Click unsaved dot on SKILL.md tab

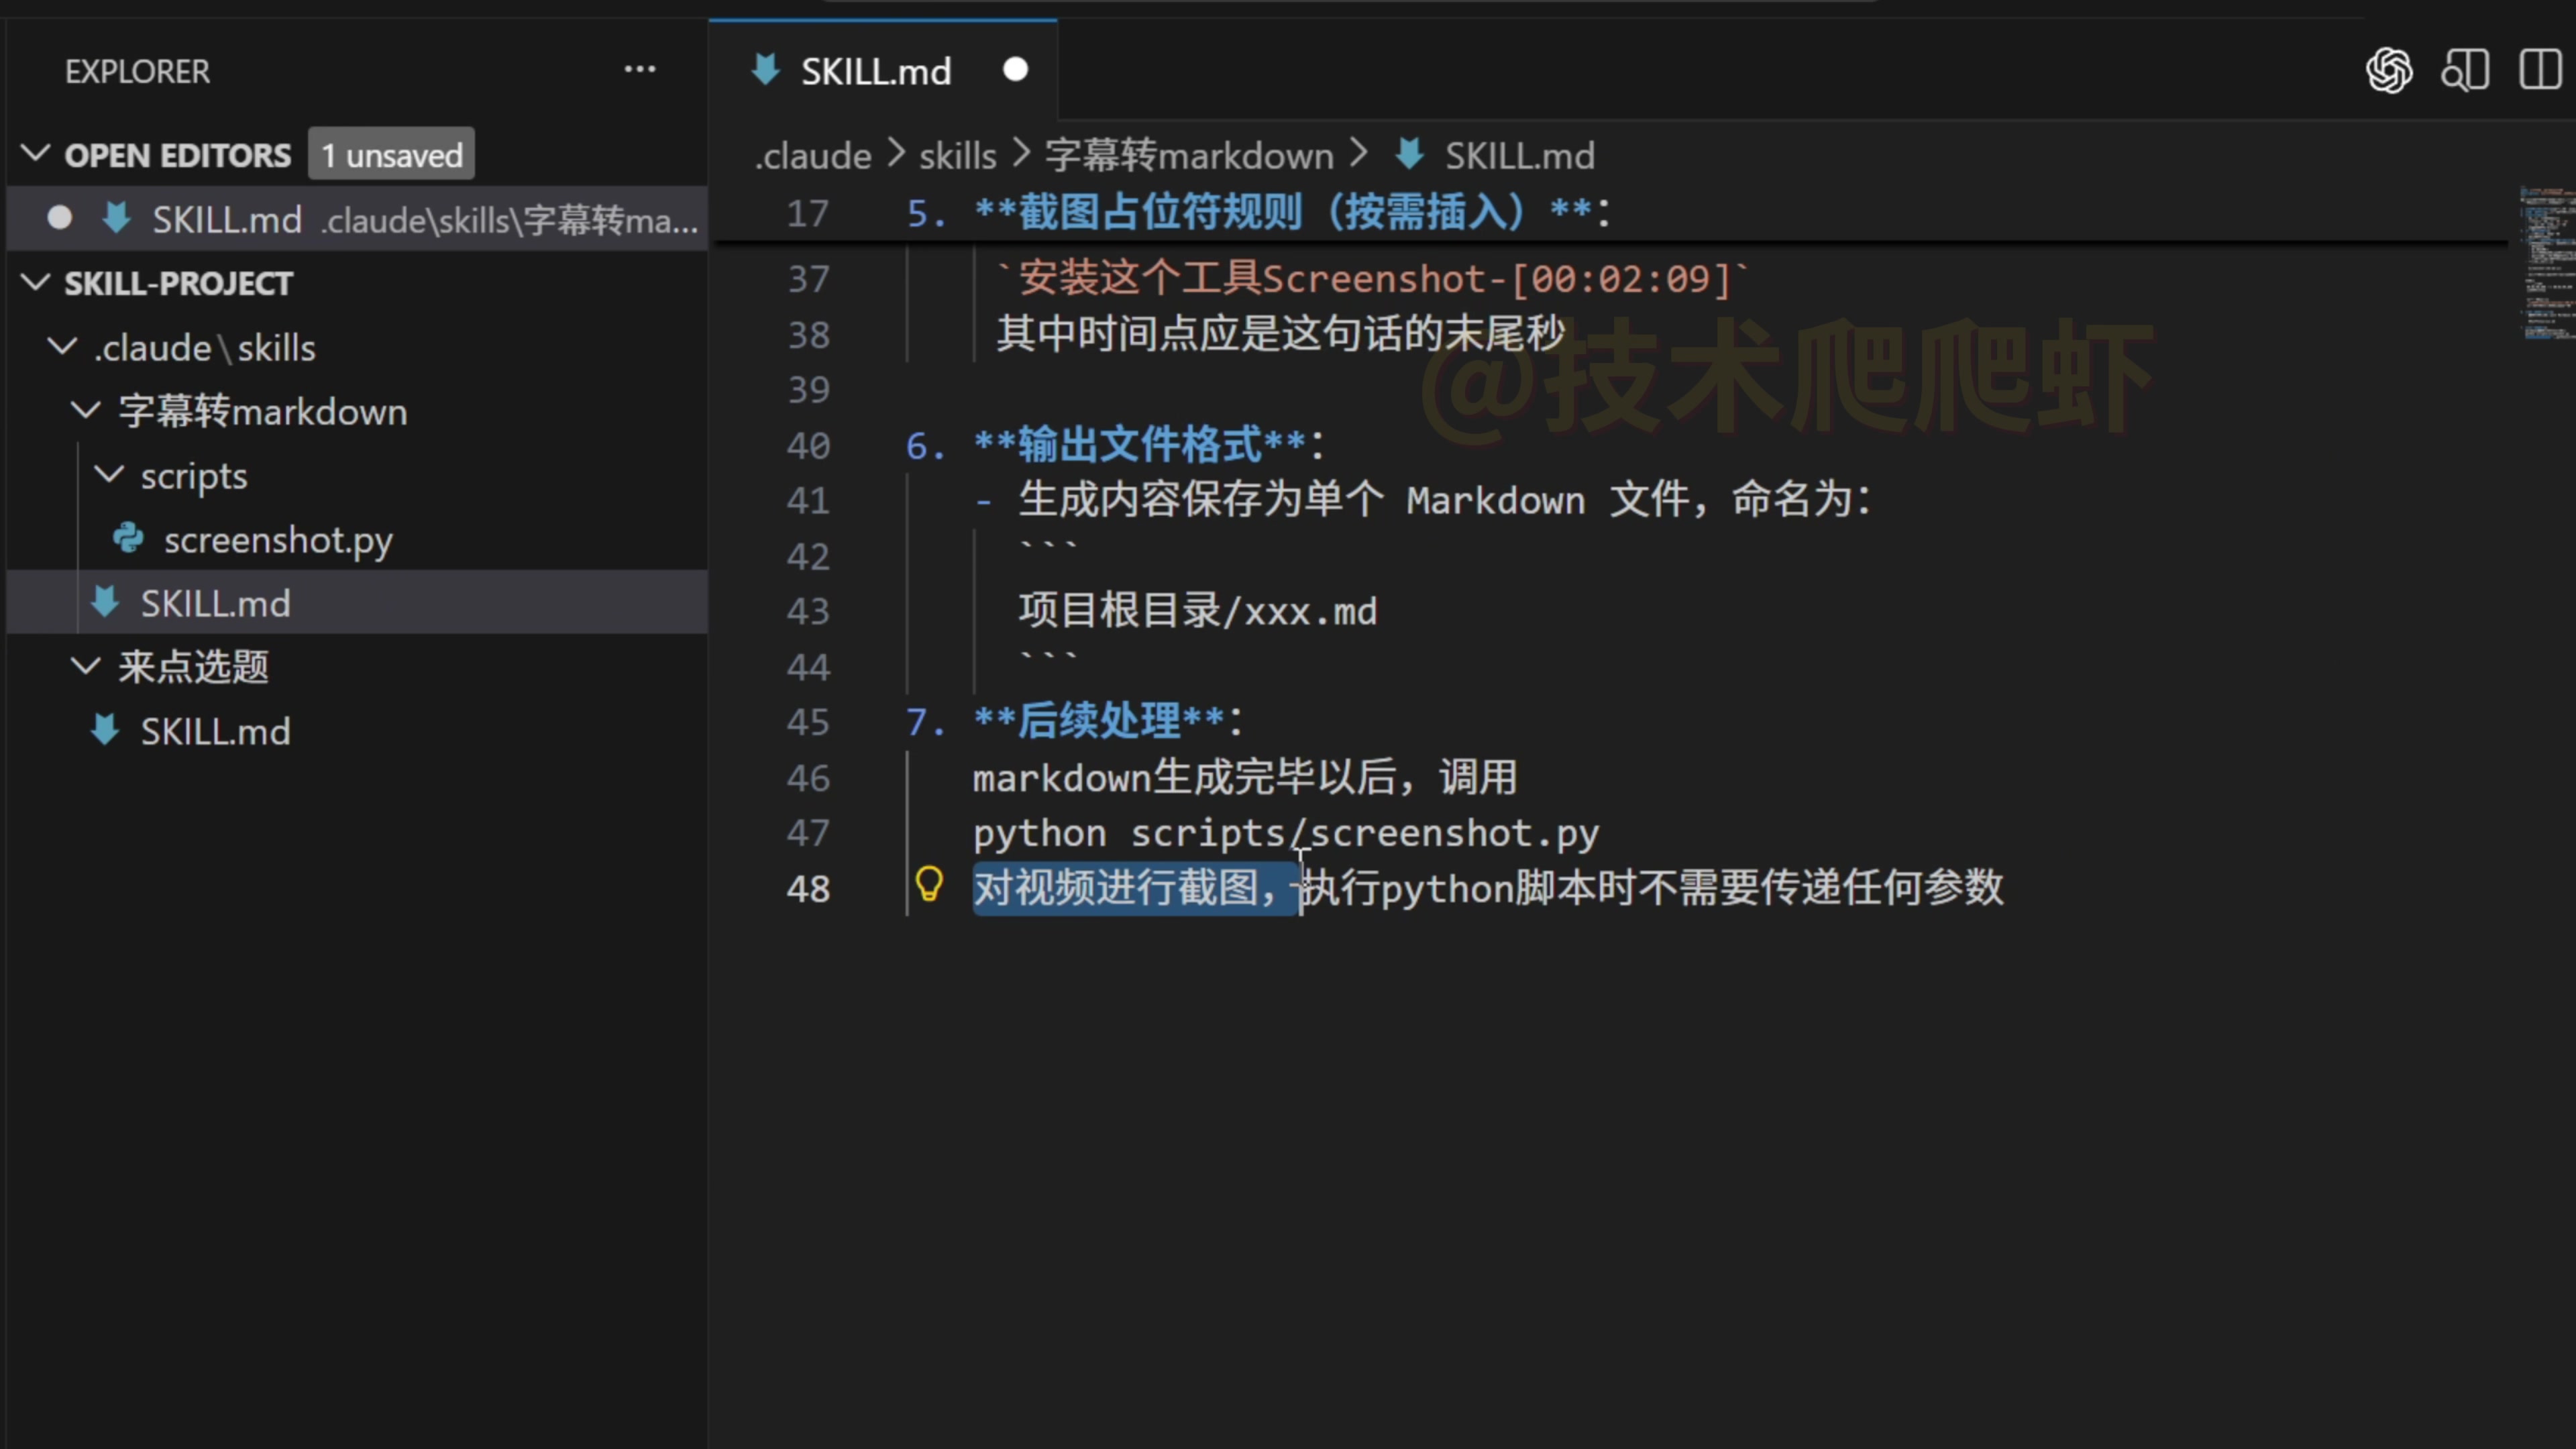click(1015, 70)
